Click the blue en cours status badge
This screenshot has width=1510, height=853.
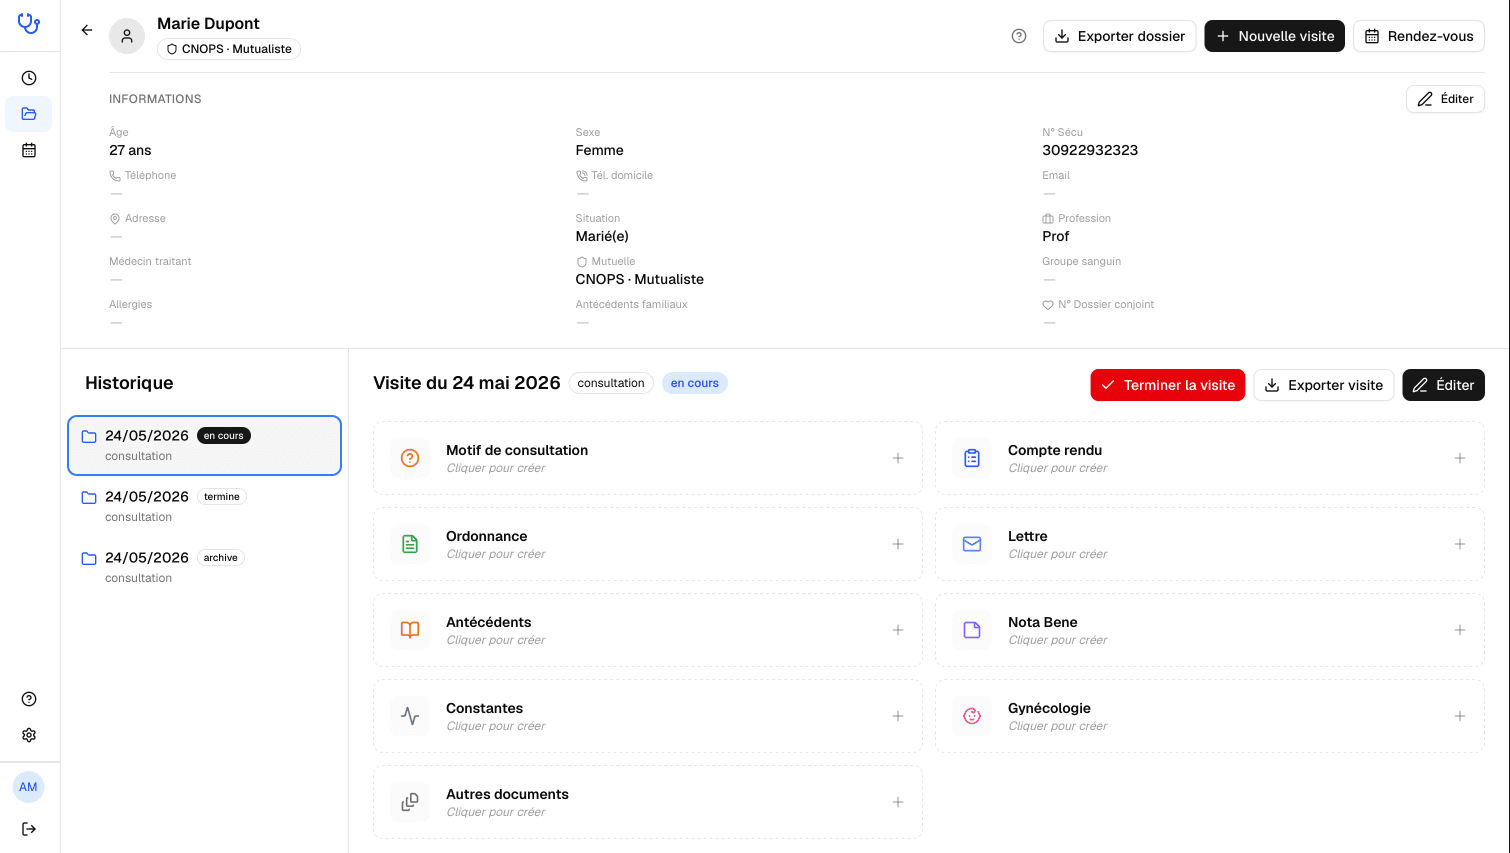[695, 383]
